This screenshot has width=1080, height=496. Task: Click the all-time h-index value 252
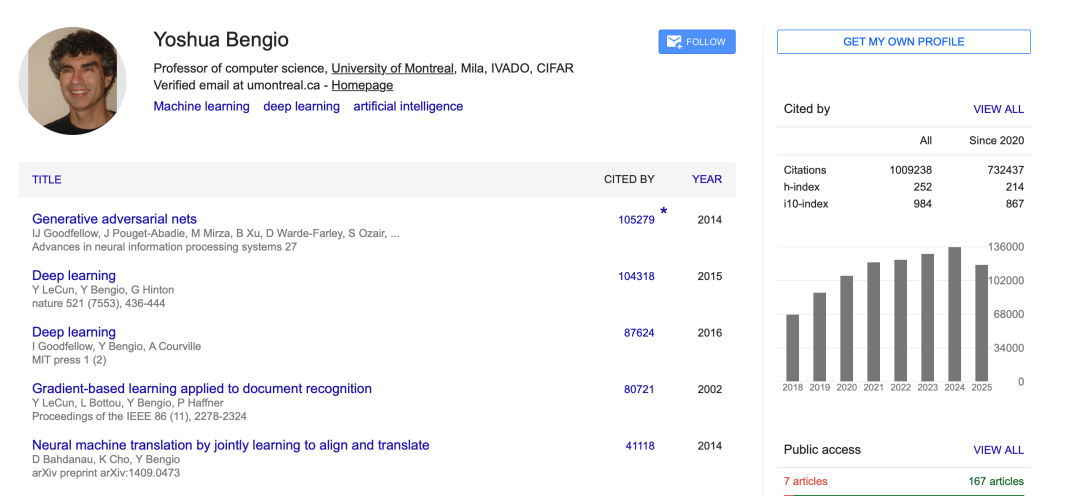tap(923, 187)
